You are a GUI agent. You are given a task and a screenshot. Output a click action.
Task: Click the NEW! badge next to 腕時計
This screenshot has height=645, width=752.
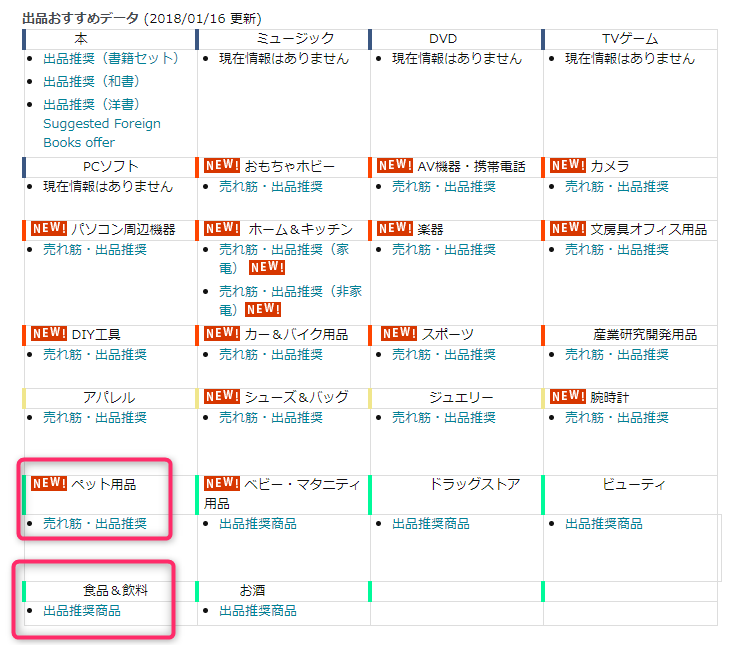tap(568, 397)
